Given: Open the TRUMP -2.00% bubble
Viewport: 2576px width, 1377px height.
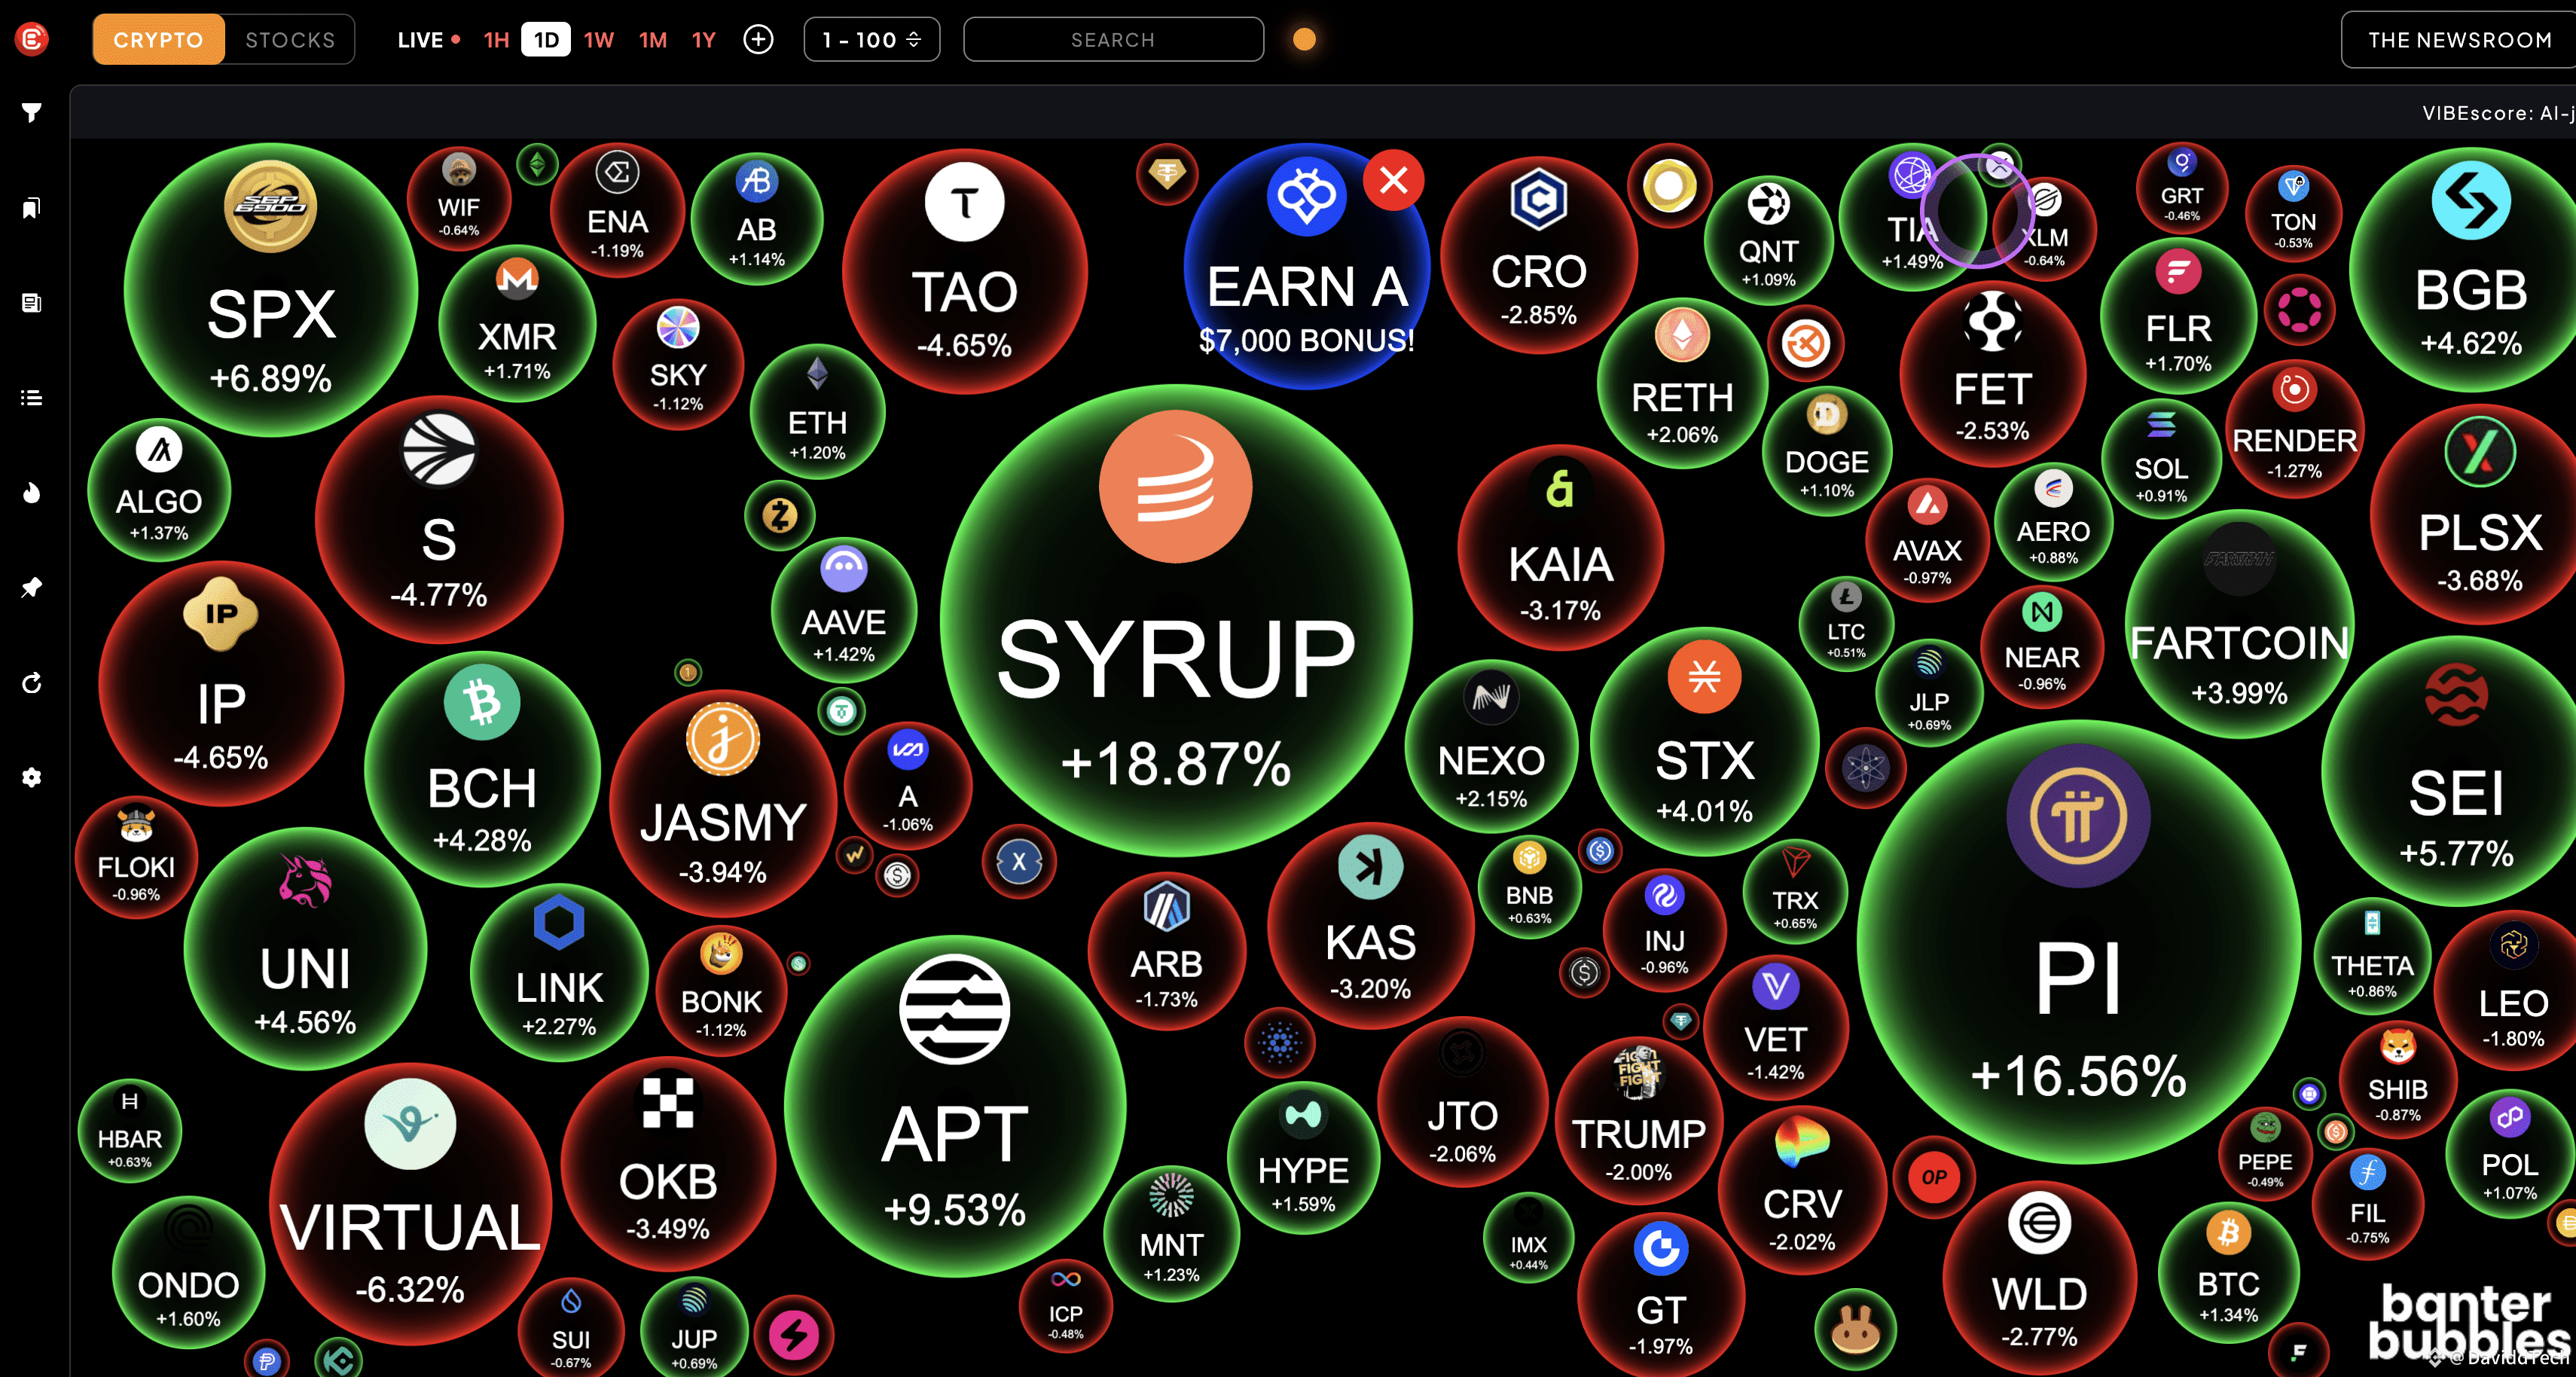Looking at the screenshot, I should pos(1638,1120).
